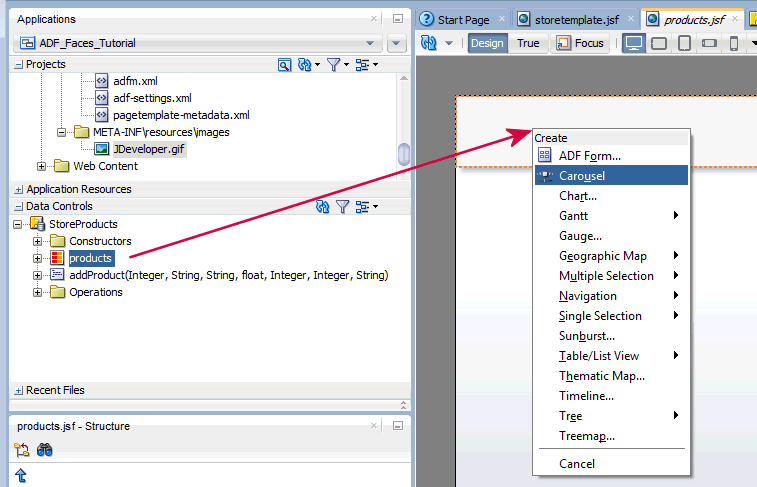Click the blue up arrow in the Structure panel

(21, 475)
